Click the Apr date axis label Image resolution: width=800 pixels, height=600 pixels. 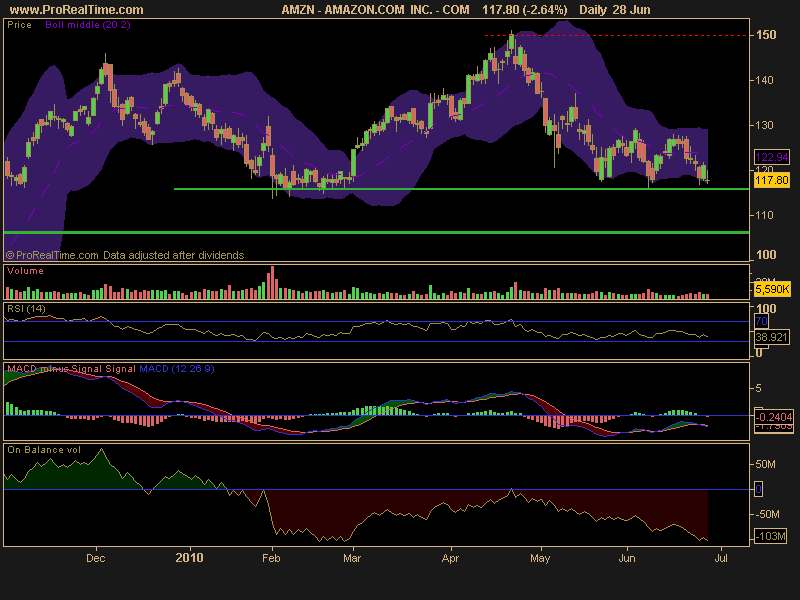(x=451, y=558)
